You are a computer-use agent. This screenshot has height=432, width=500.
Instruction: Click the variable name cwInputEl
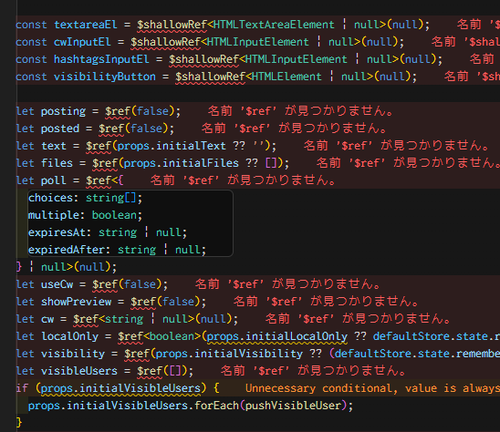tap(82, 42)
